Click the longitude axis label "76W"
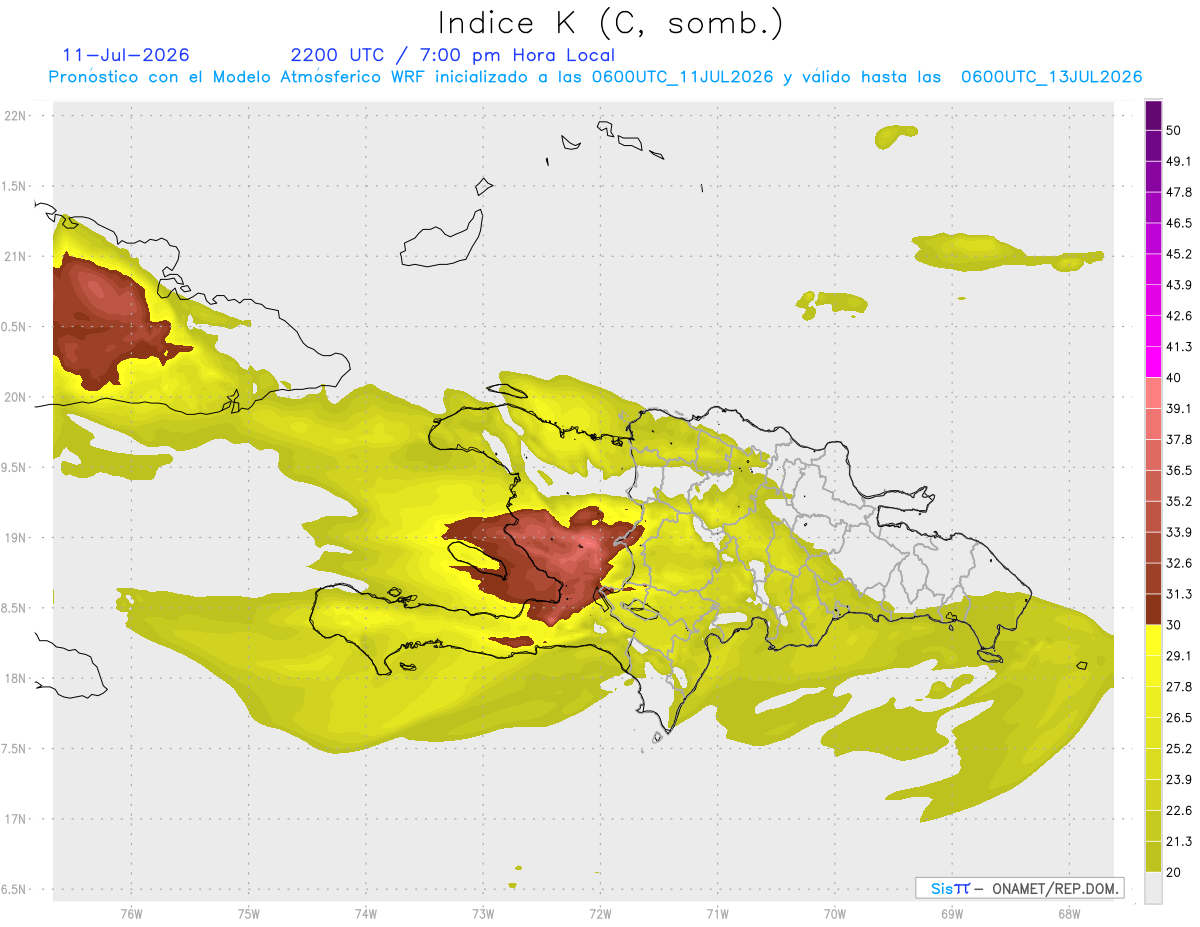The height and width of the screenshot is (927, 1200). [131, 914]
